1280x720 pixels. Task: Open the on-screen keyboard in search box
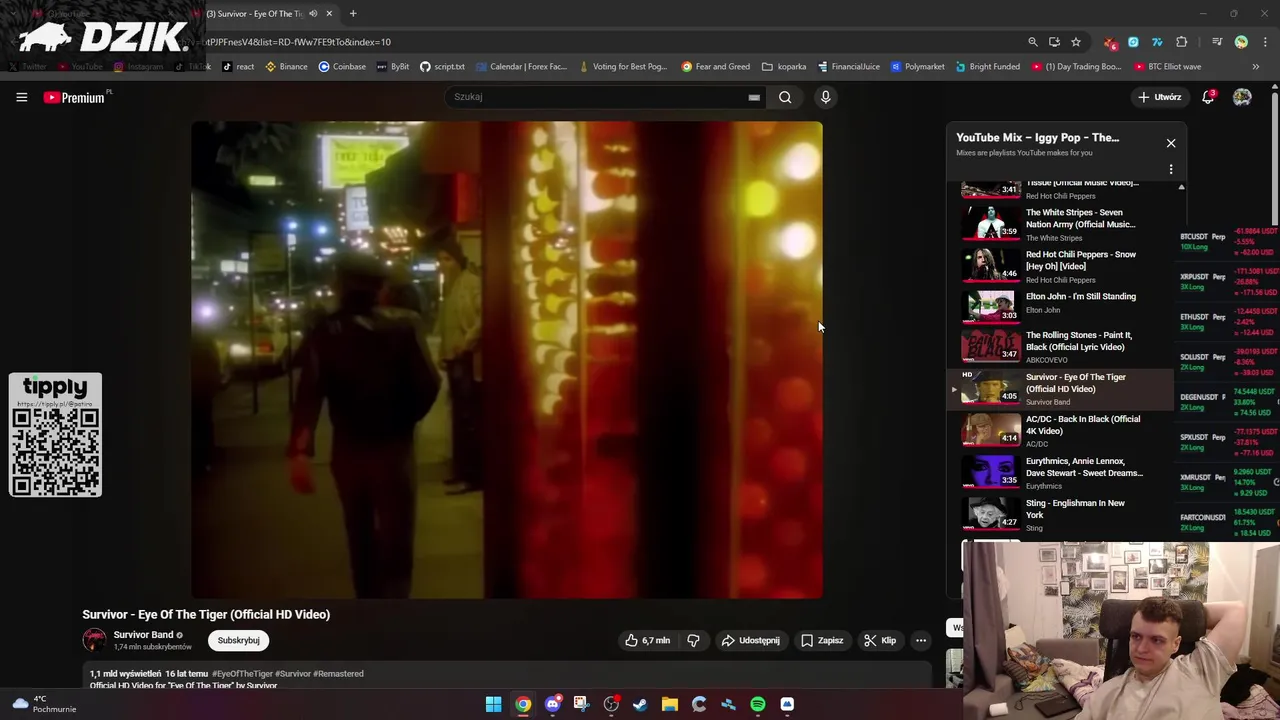click(754, 97)
